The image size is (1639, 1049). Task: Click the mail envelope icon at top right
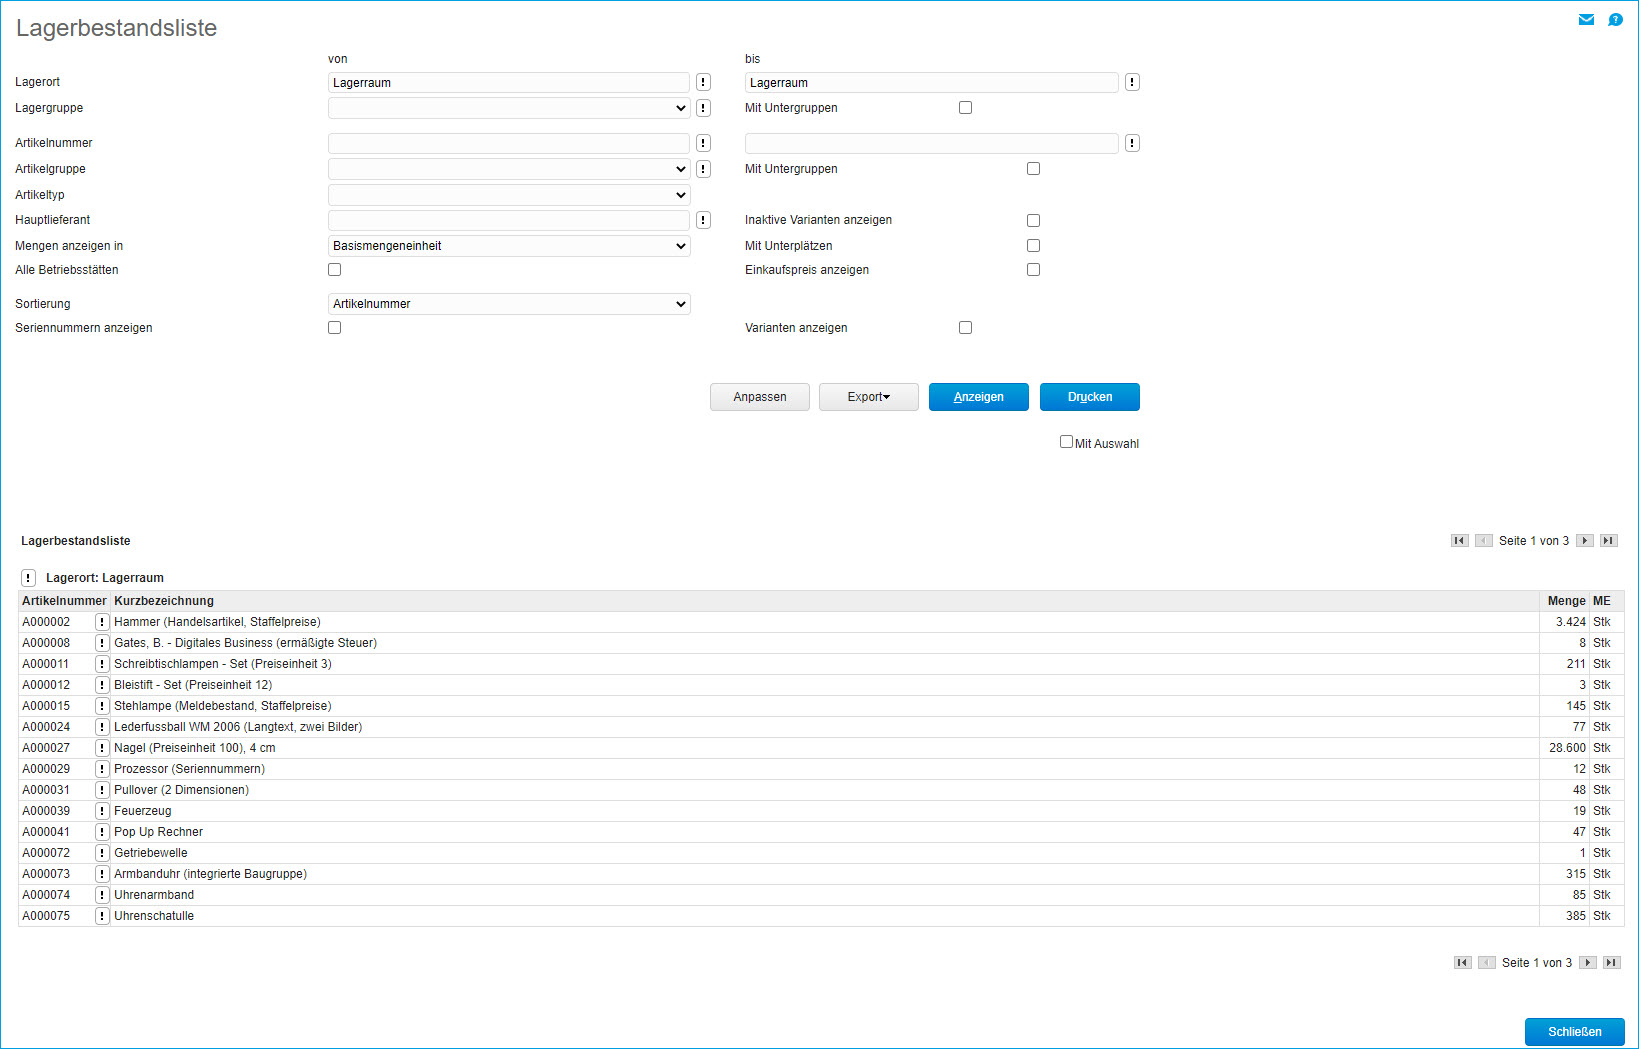1586,20
